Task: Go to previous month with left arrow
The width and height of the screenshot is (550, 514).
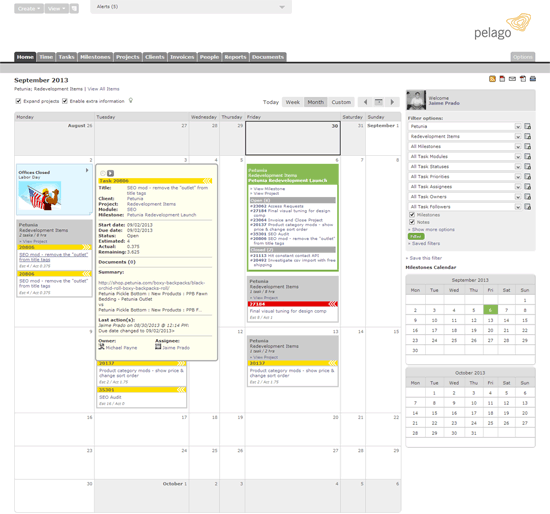Action: point(365,102)
